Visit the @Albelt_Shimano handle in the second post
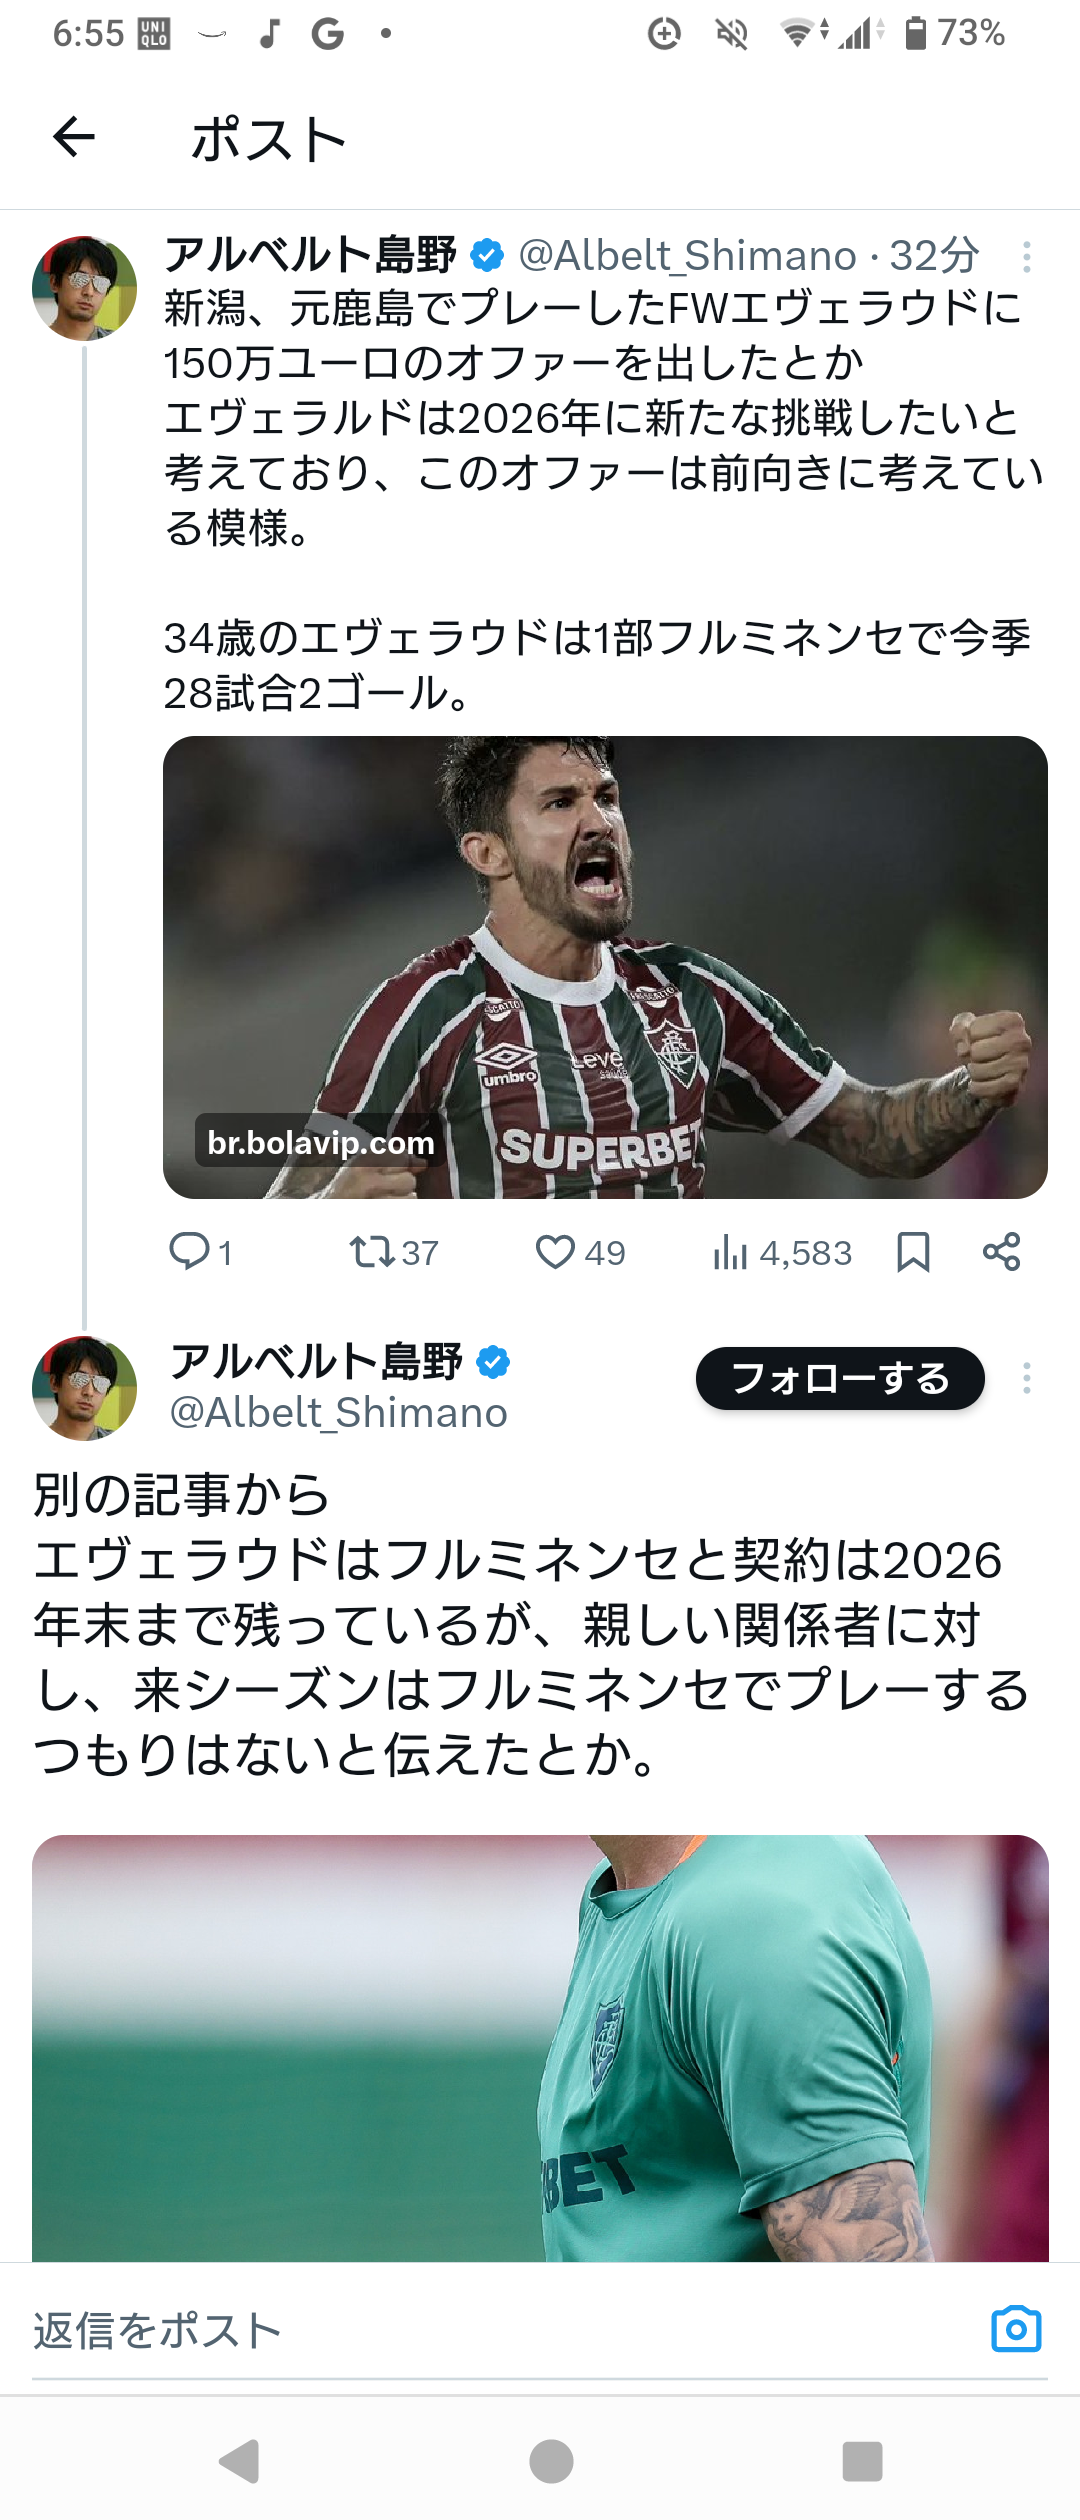The height and width of the screenshot is (2520, 1080). (x=339, y=1413)
